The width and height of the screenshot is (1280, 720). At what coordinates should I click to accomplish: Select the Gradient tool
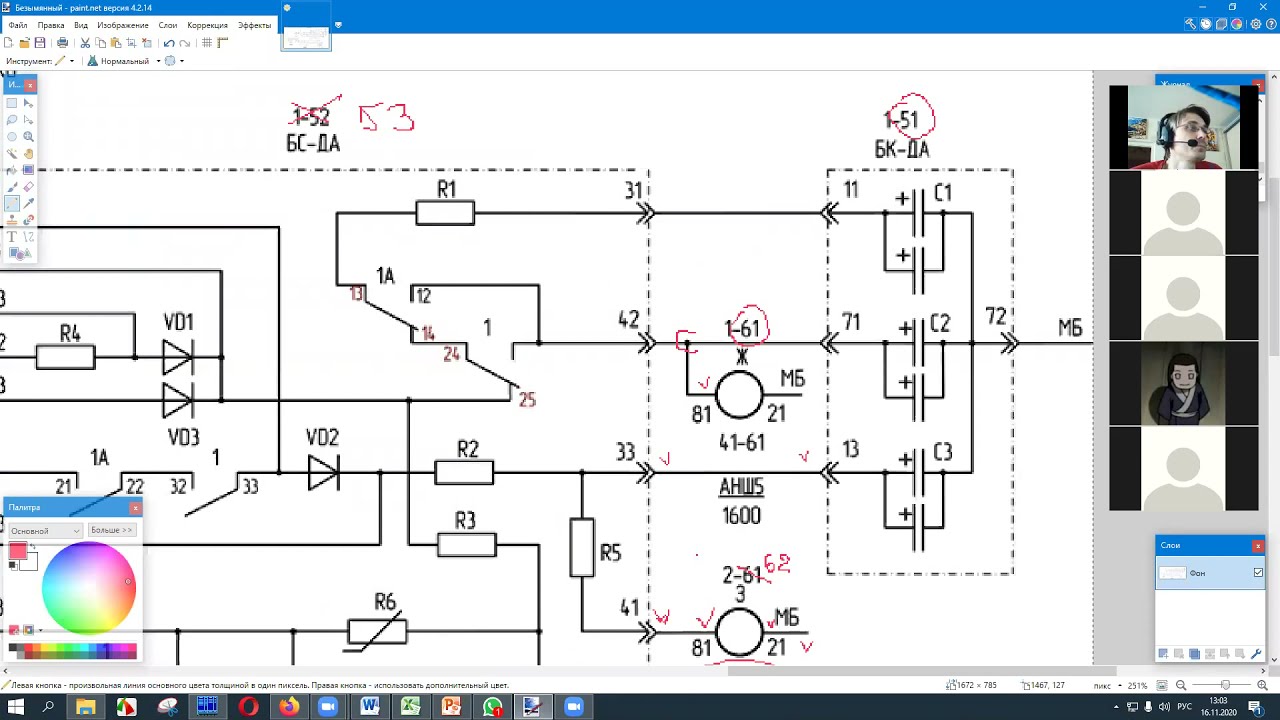28,170
